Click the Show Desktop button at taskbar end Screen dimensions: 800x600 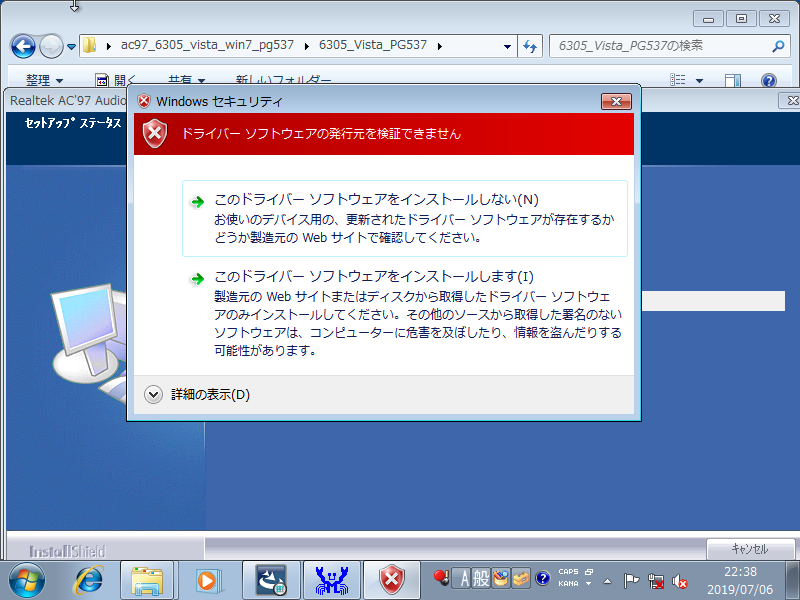[792, 581]
